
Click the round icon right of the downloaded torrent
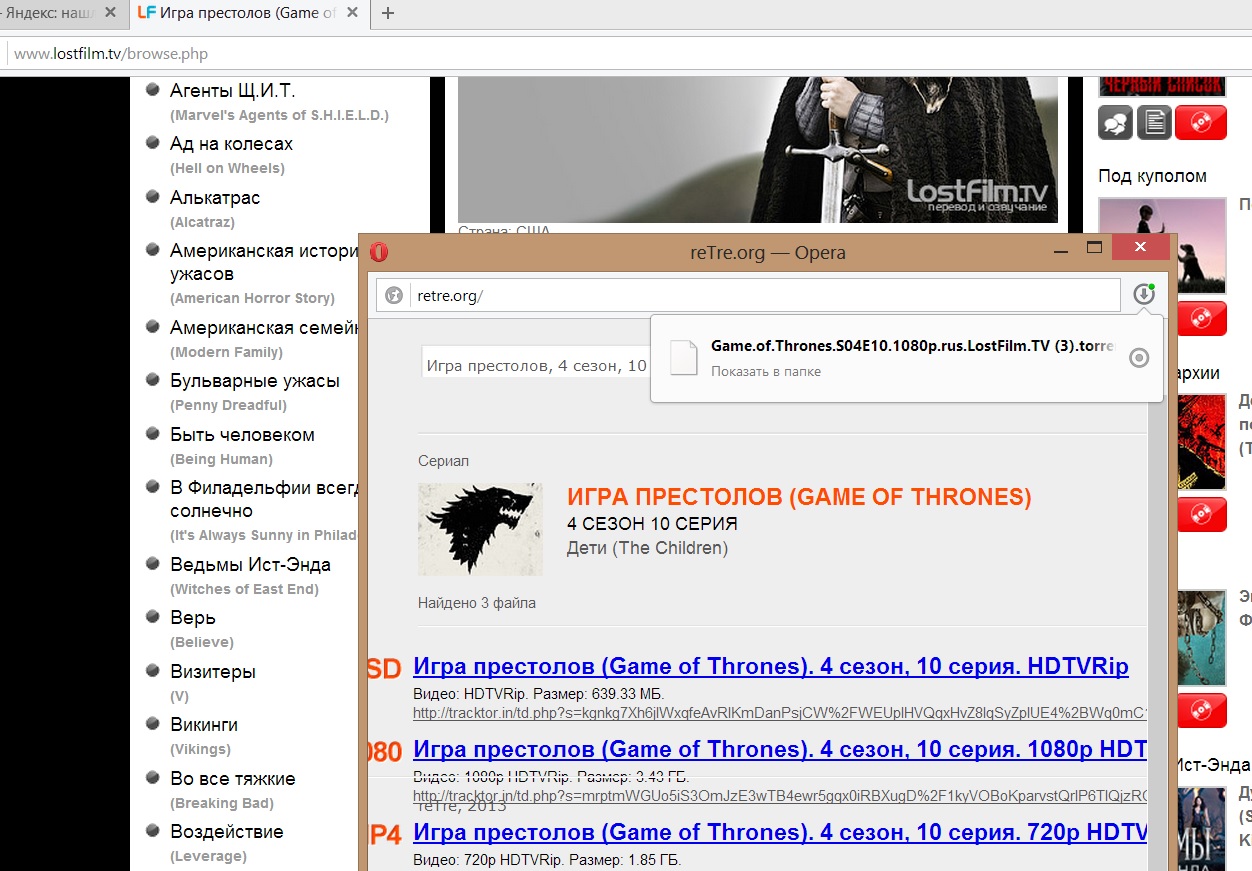[x=1138, y=358]
